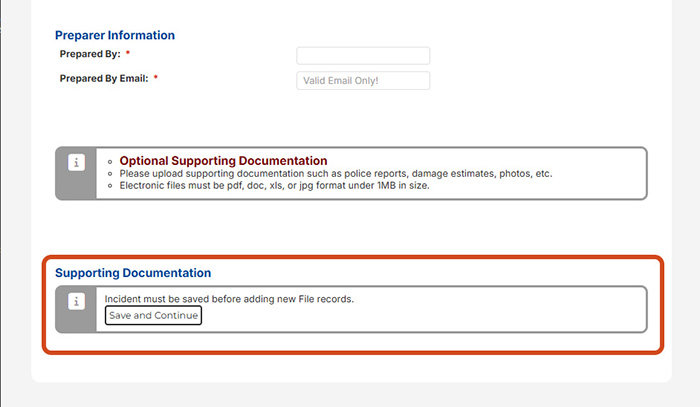Focus the Prepared By text field
The height and width of the screenshot is (407, 700).
pos(363,56)
